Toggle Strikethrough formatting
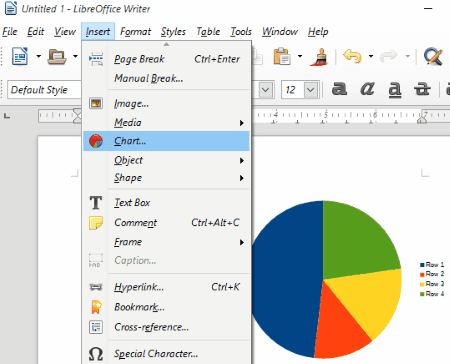The width and height of the screenshot is (450, 364). [422, 89]
